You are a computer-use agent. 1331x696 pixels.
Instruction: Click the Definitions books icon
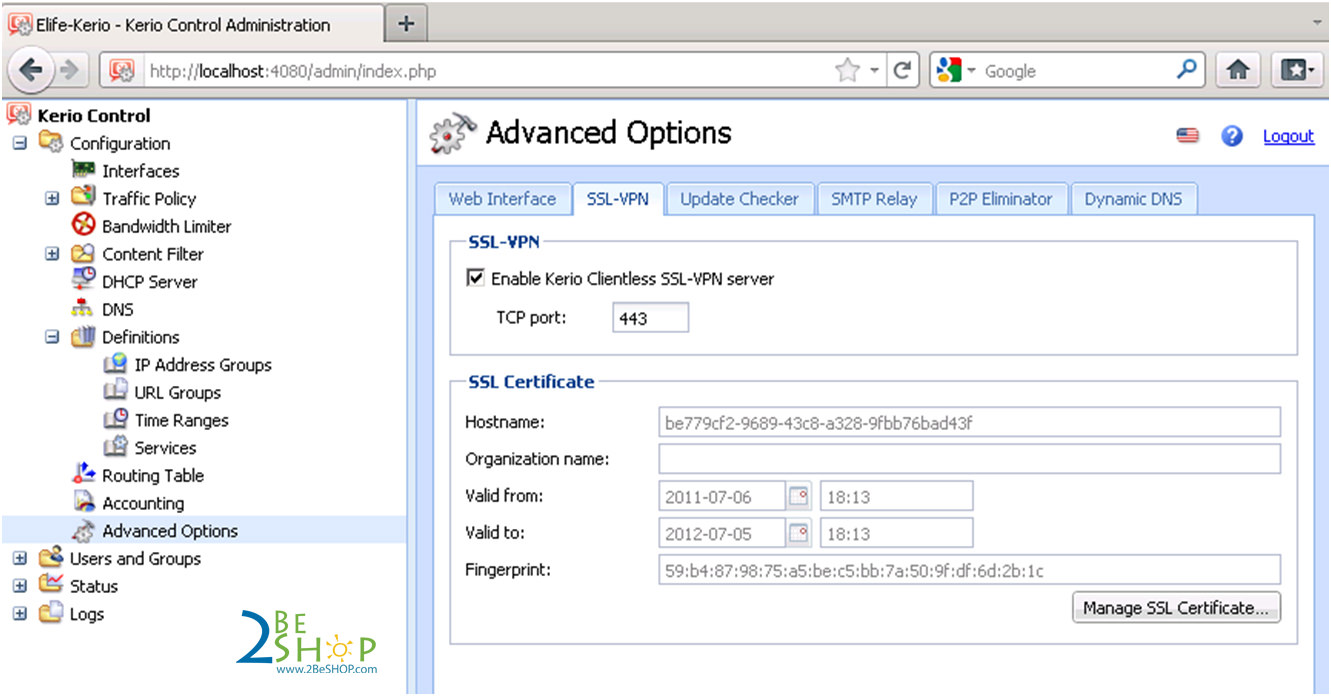coord(84,337)
